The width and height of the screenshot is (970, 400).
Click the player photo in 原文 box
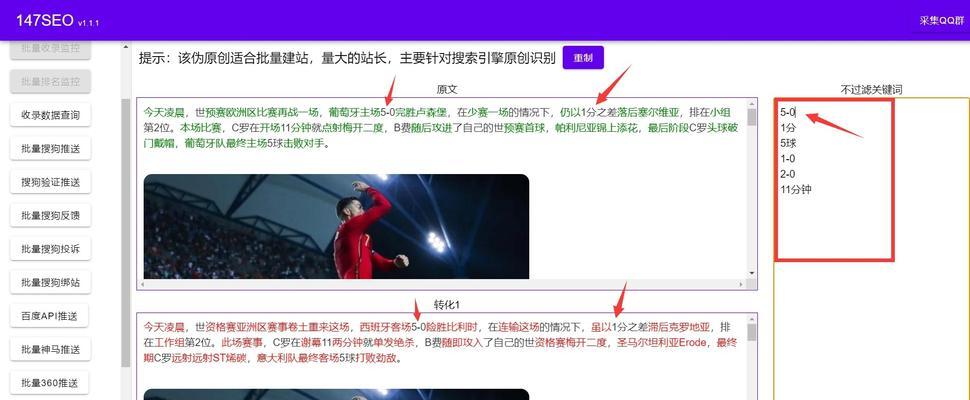pyautogui.click(x=337, y=226)
